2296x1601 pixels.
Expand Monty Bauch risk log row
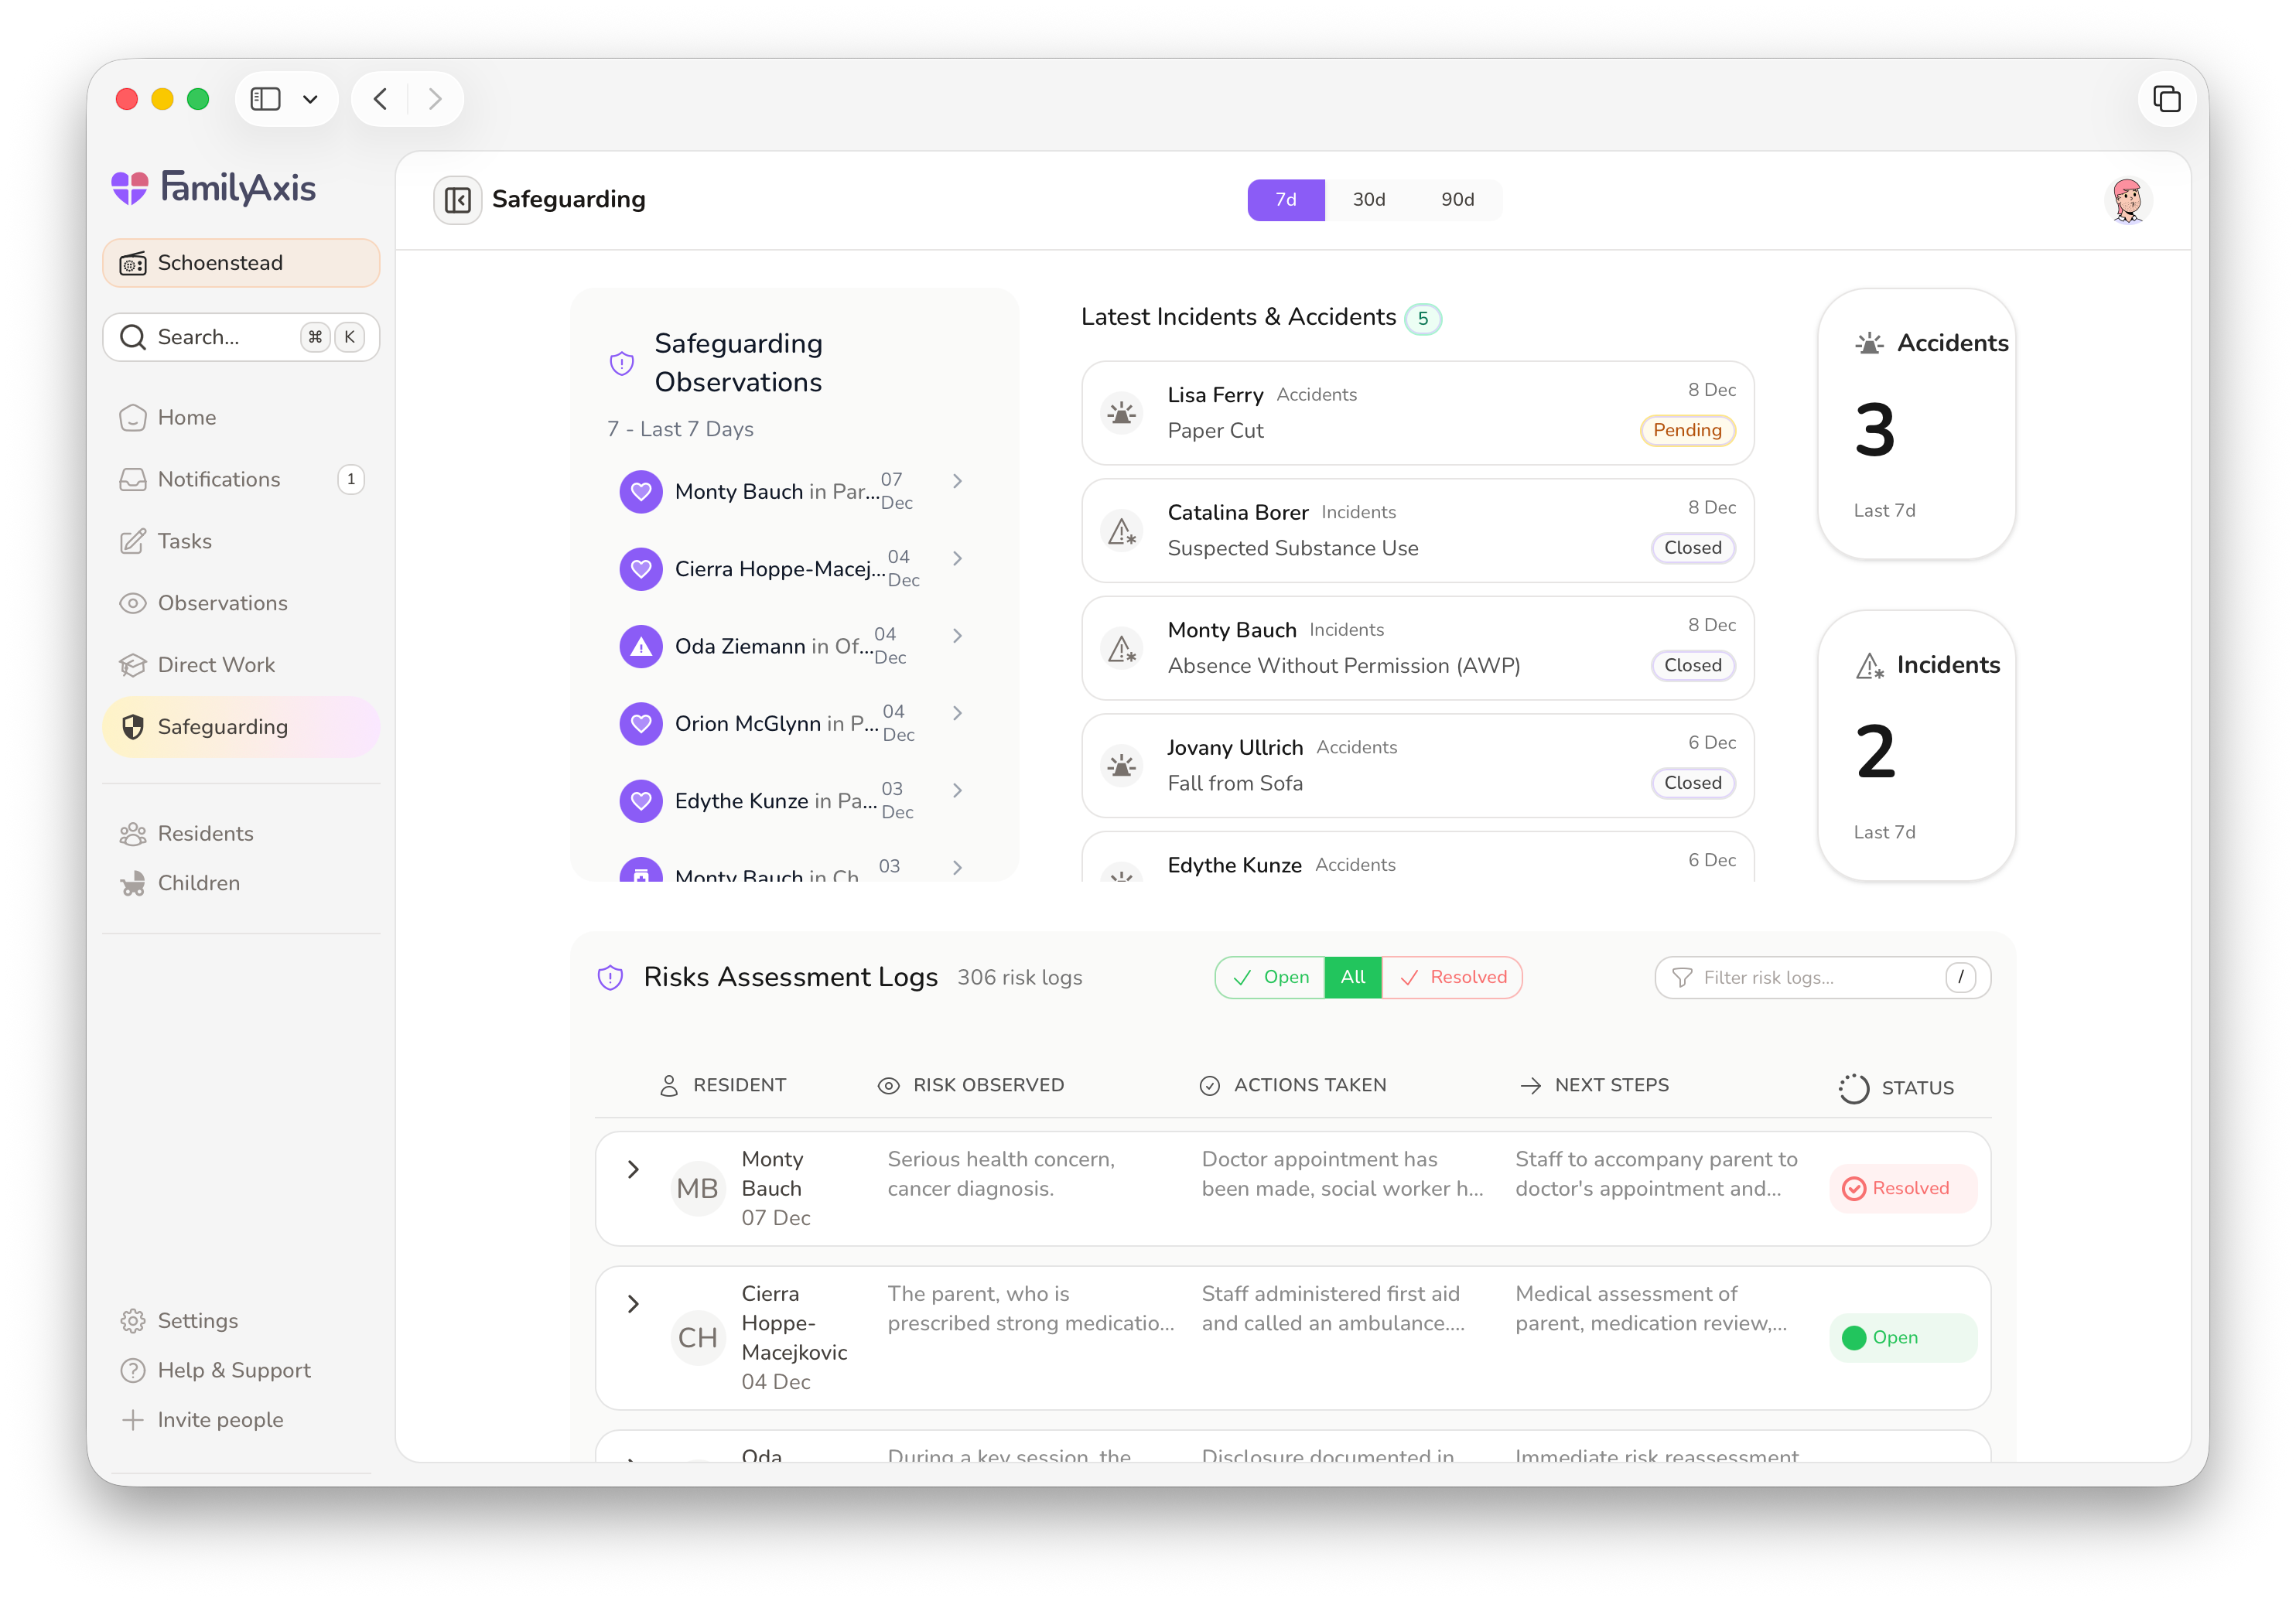tap(633, 1169)
